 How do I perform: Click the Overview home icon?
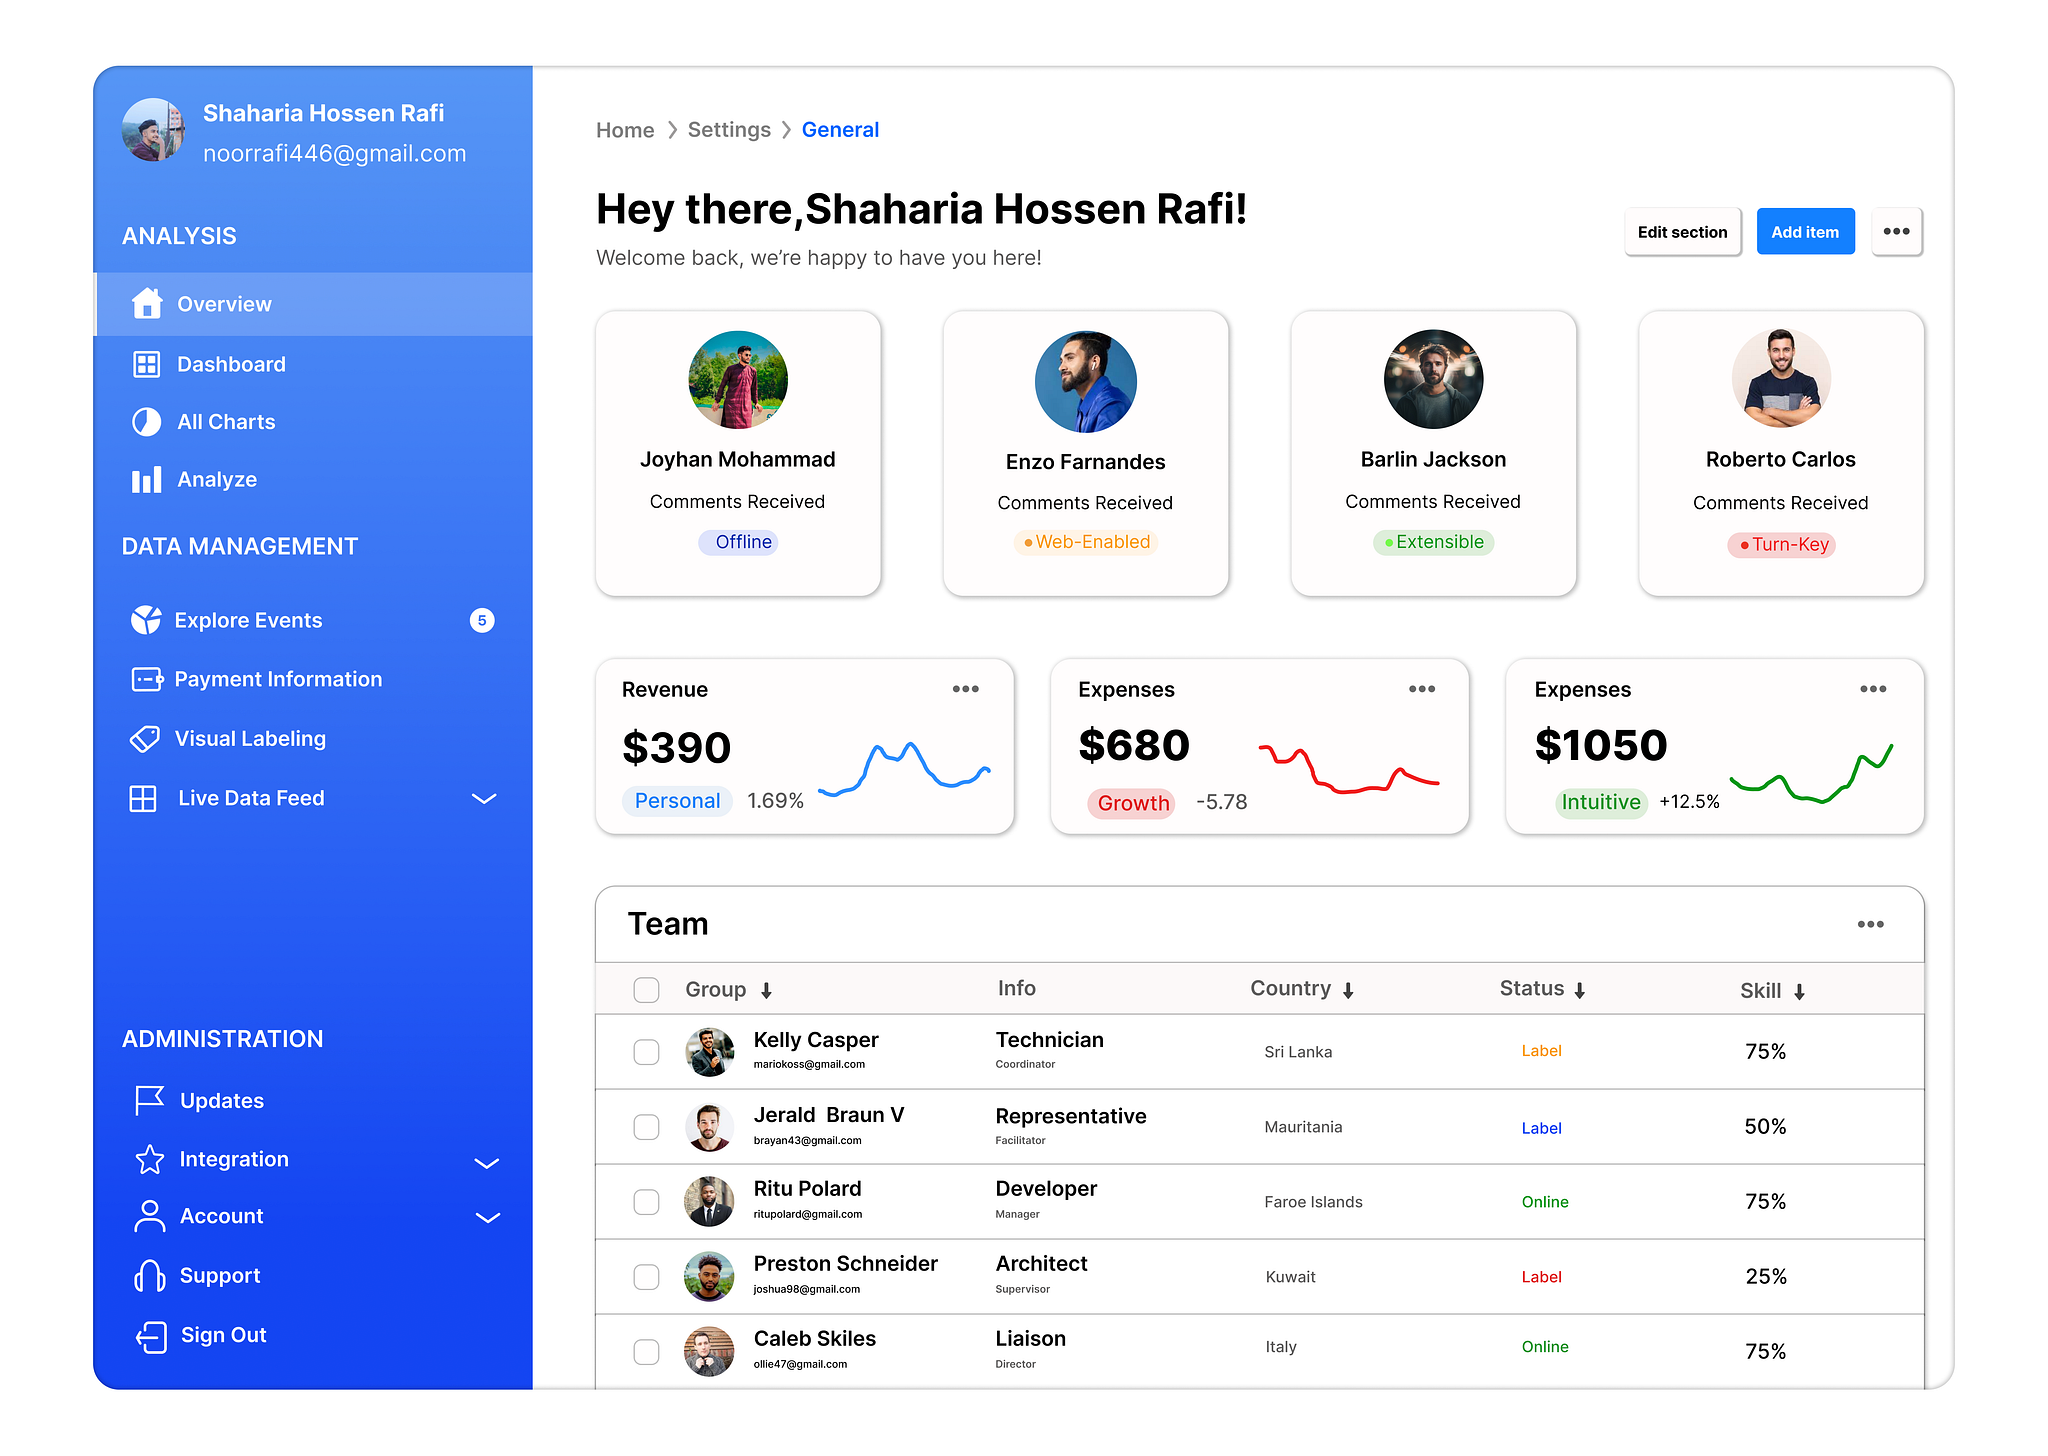point(147,303)
